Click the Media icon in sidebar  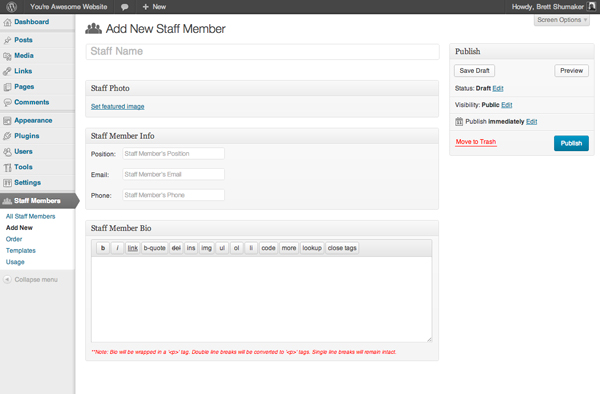pyautogui.click(x=7, y=56)
